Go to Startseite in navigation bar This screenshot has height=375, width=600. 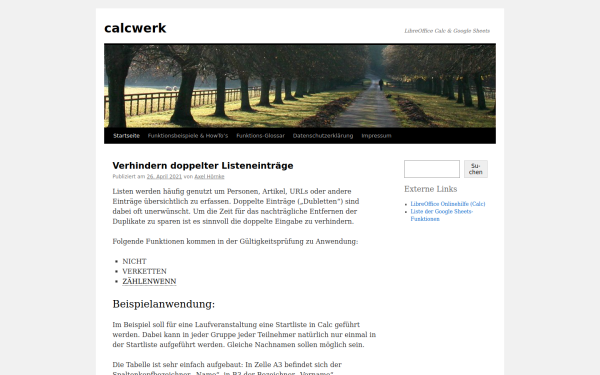point(126,136)
